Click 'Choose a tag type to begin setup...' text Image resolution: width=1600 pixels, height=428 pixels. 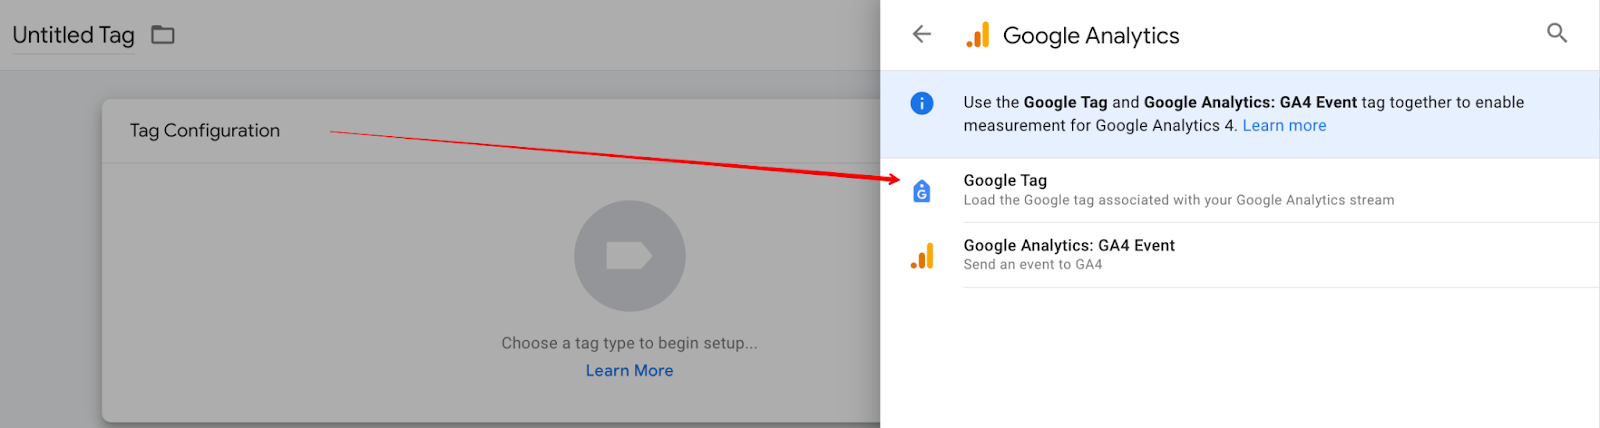pyautogui.click(x=630, y=343)
